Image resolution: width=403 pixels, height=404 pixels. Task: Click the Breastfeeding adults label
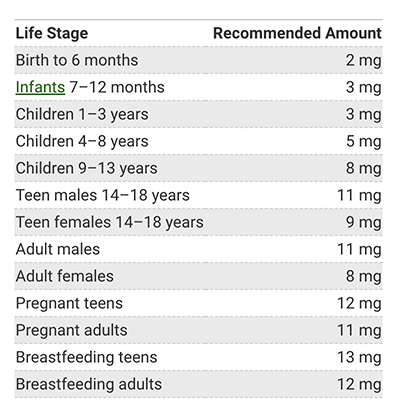89,384
